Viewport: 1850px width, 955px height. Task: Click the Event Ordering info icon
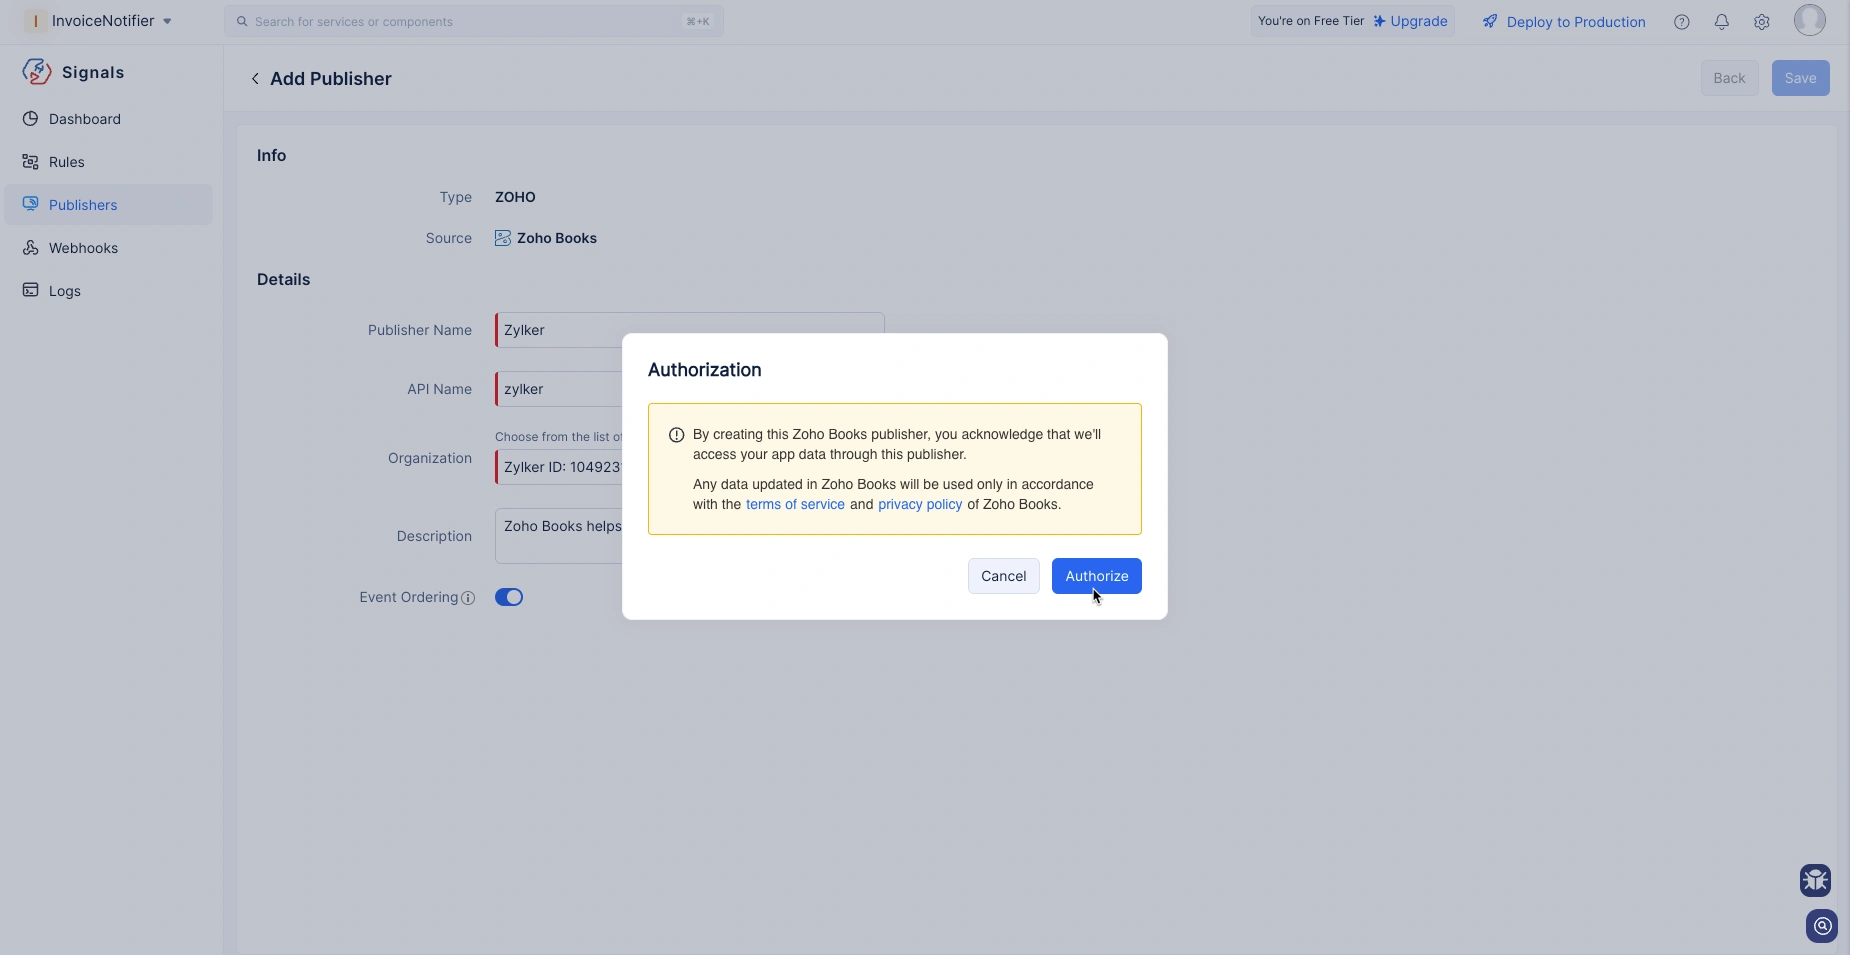coord(468,598)
